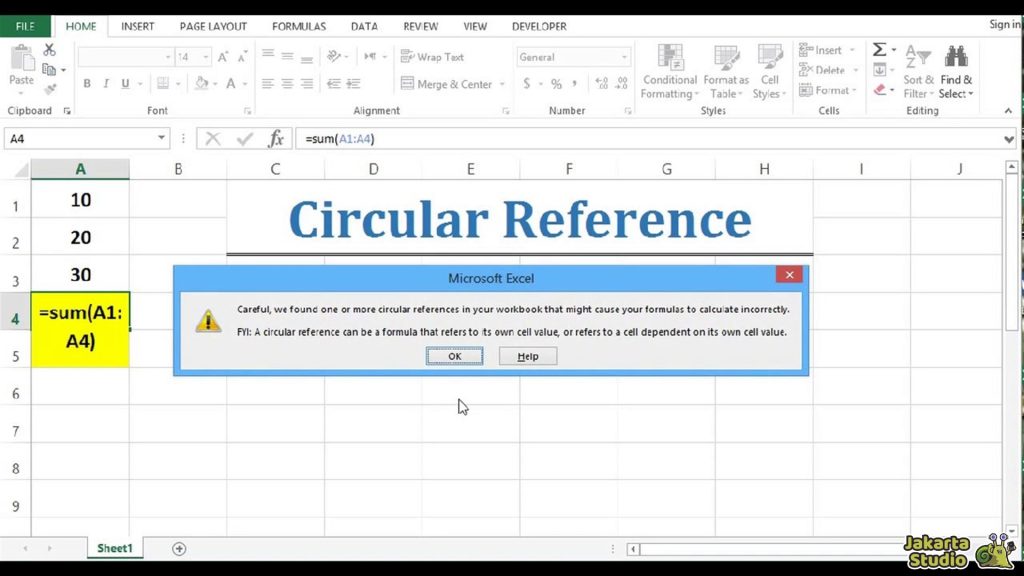1024x576 pixels.
Task: Switch to the DEVELOPER tab
Action: 539,26
